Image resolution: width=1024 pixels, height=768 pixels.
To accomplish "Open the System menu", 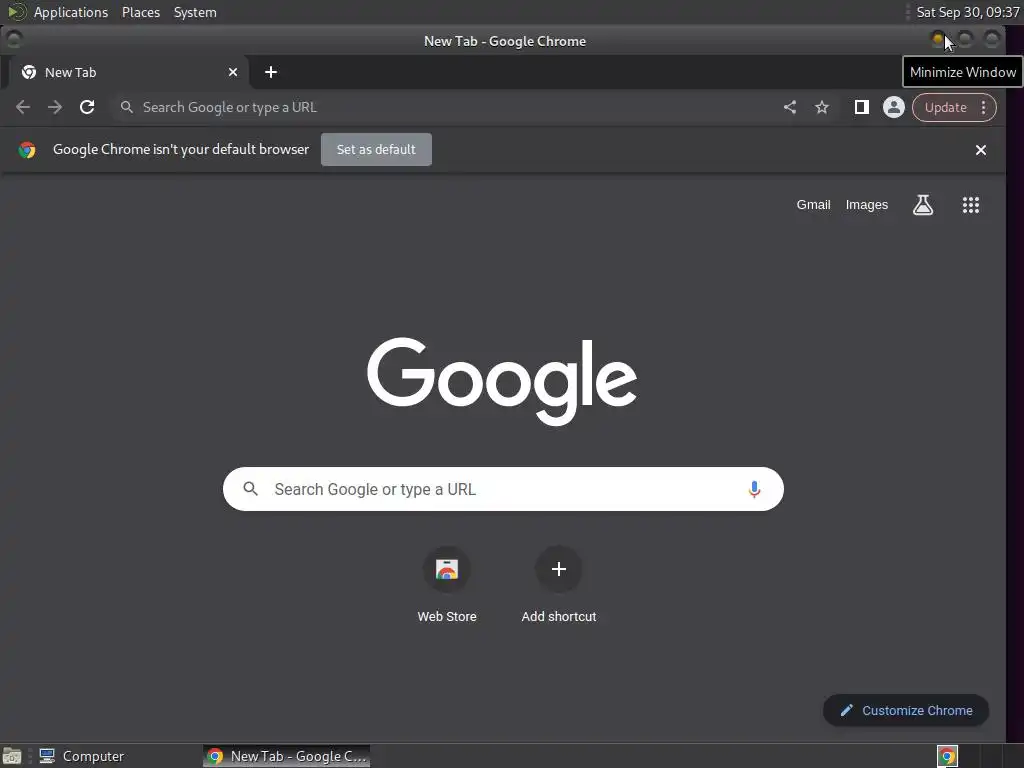I will coord(195,12).
